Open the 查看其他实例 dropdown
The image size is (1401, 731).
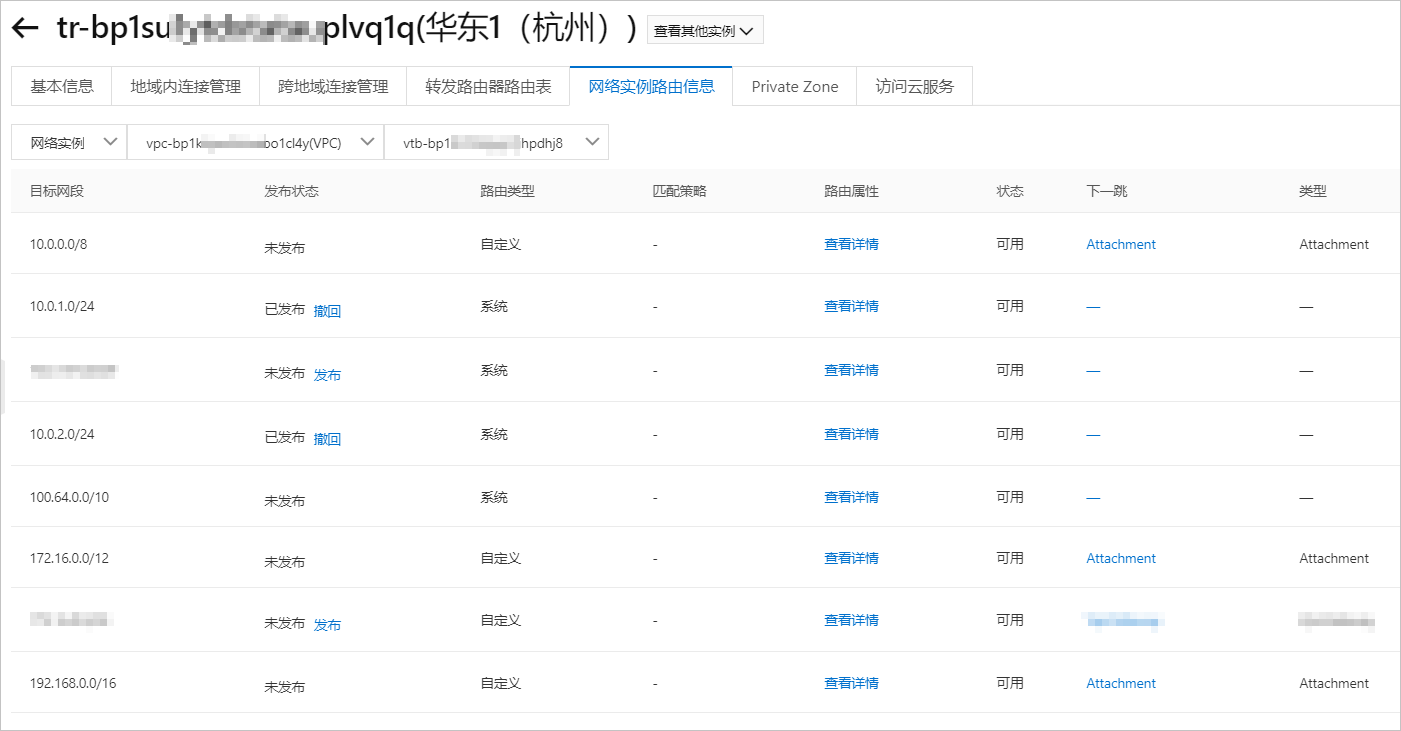(x=705, y=31)
